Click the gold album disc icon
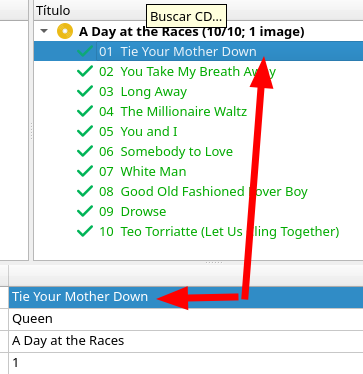The width and height of the screenshot is (363, 374). 65,31
